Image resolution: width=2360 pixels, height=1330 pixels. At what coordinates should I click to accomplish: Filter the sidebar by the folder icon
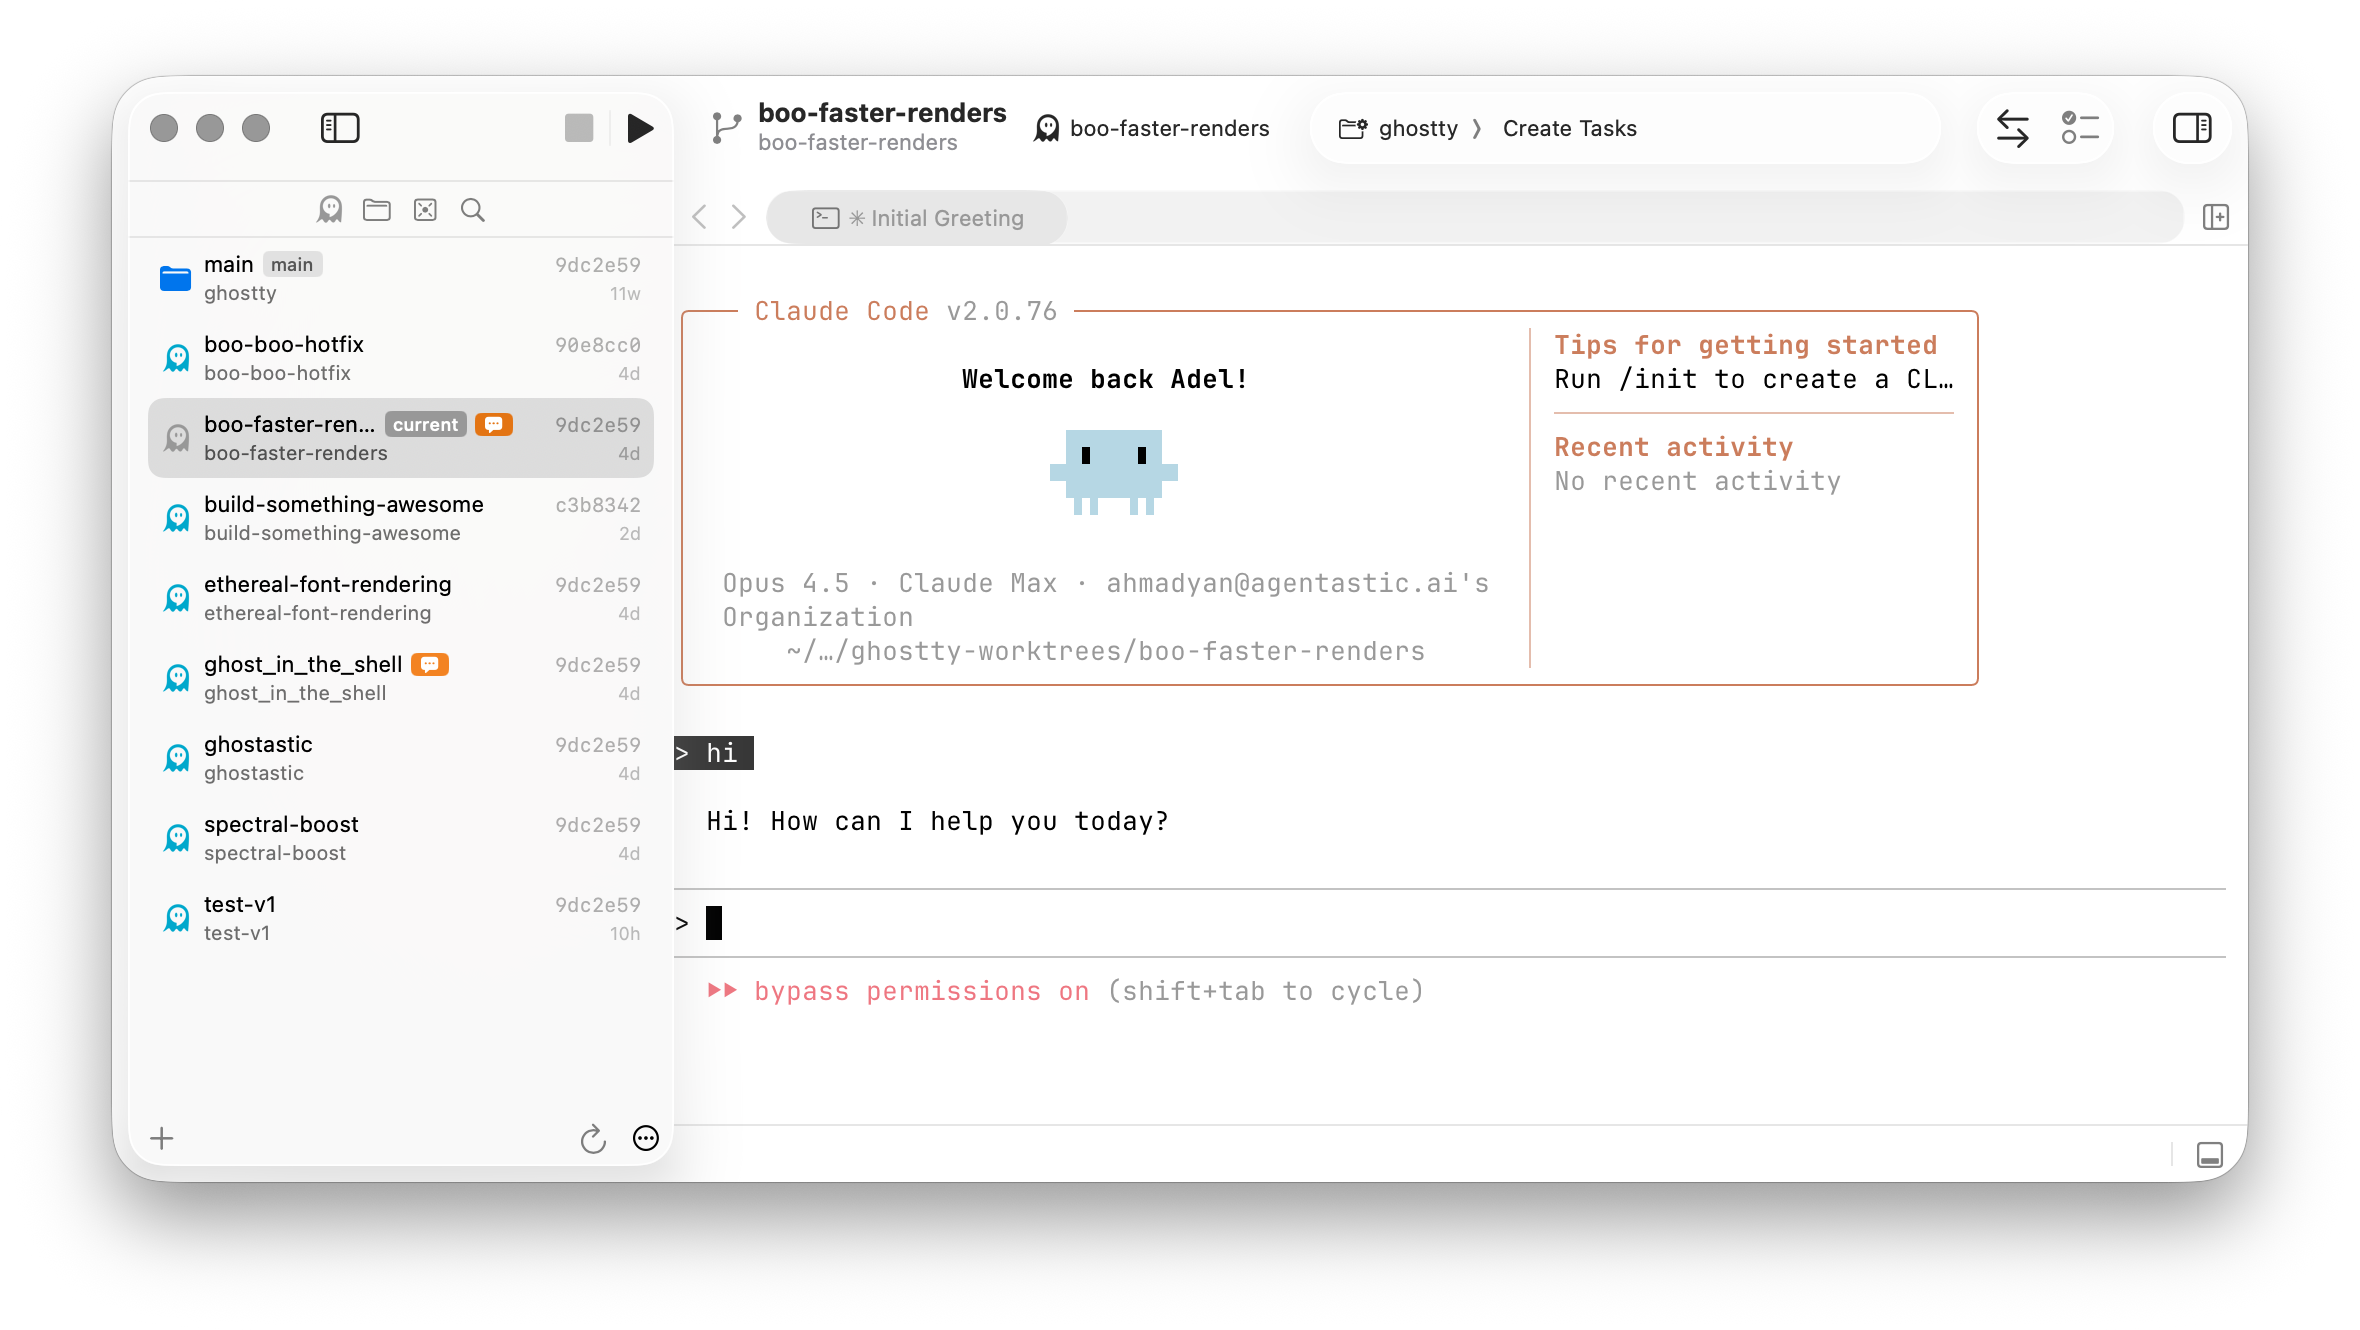pos(376,209)
